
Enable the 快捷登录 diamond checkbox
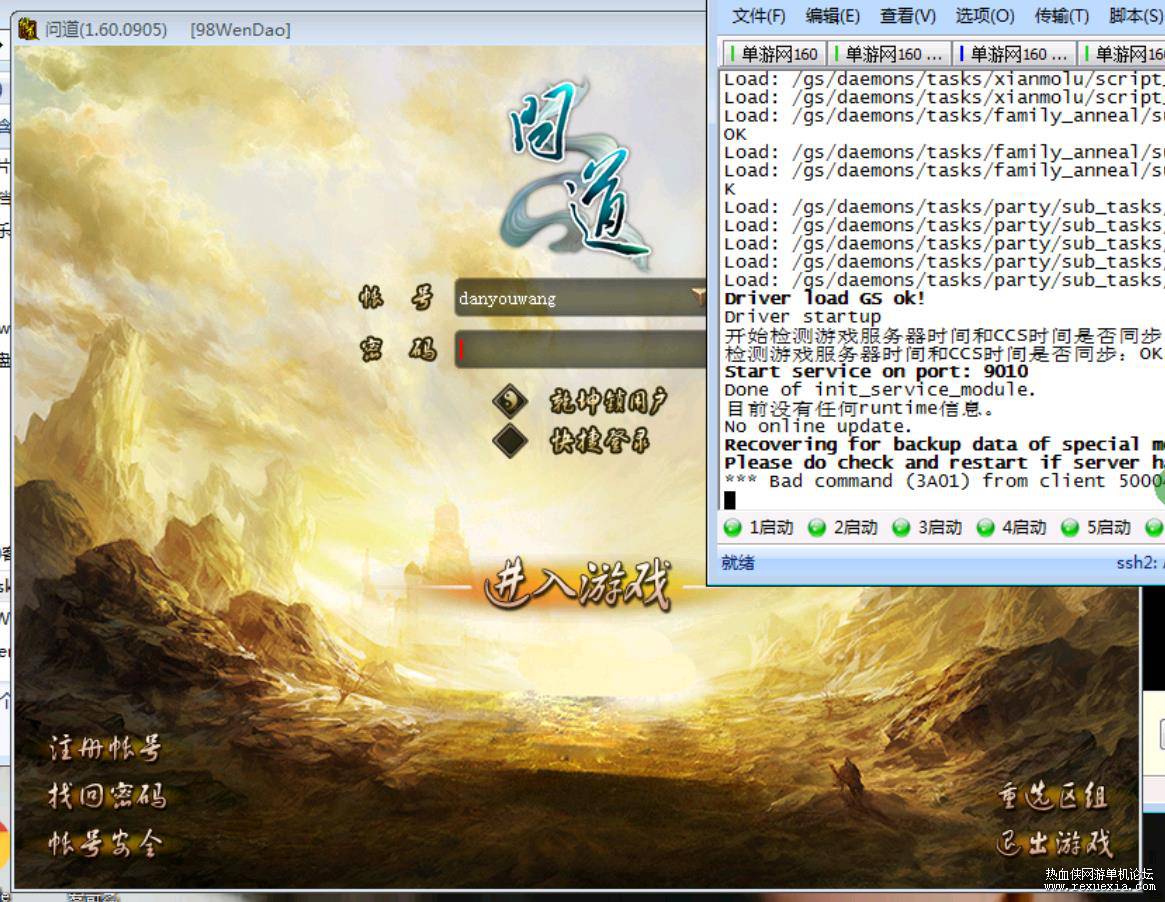pos(511,440)
